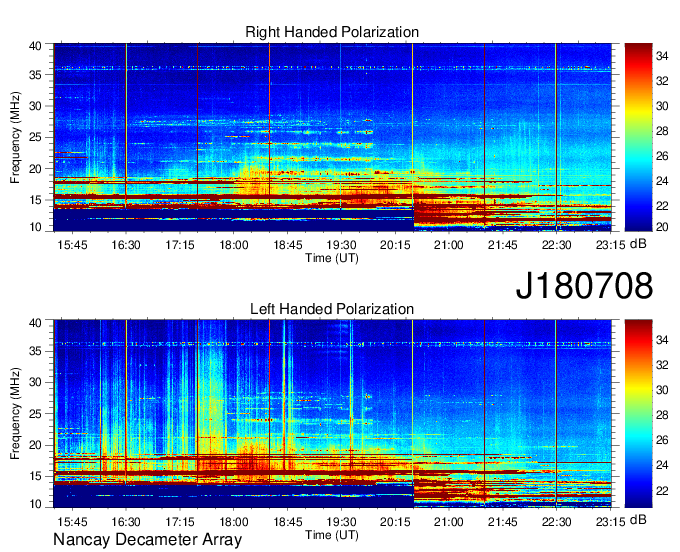Click 15 MHz tick on Left Handed frequency axis
Screen dimensions: 680x552
(35, 477)
